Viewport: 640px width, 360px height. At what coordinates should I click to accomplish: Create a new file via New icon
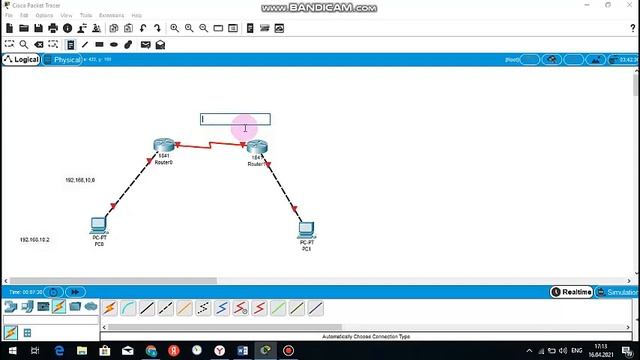(9, 28)
